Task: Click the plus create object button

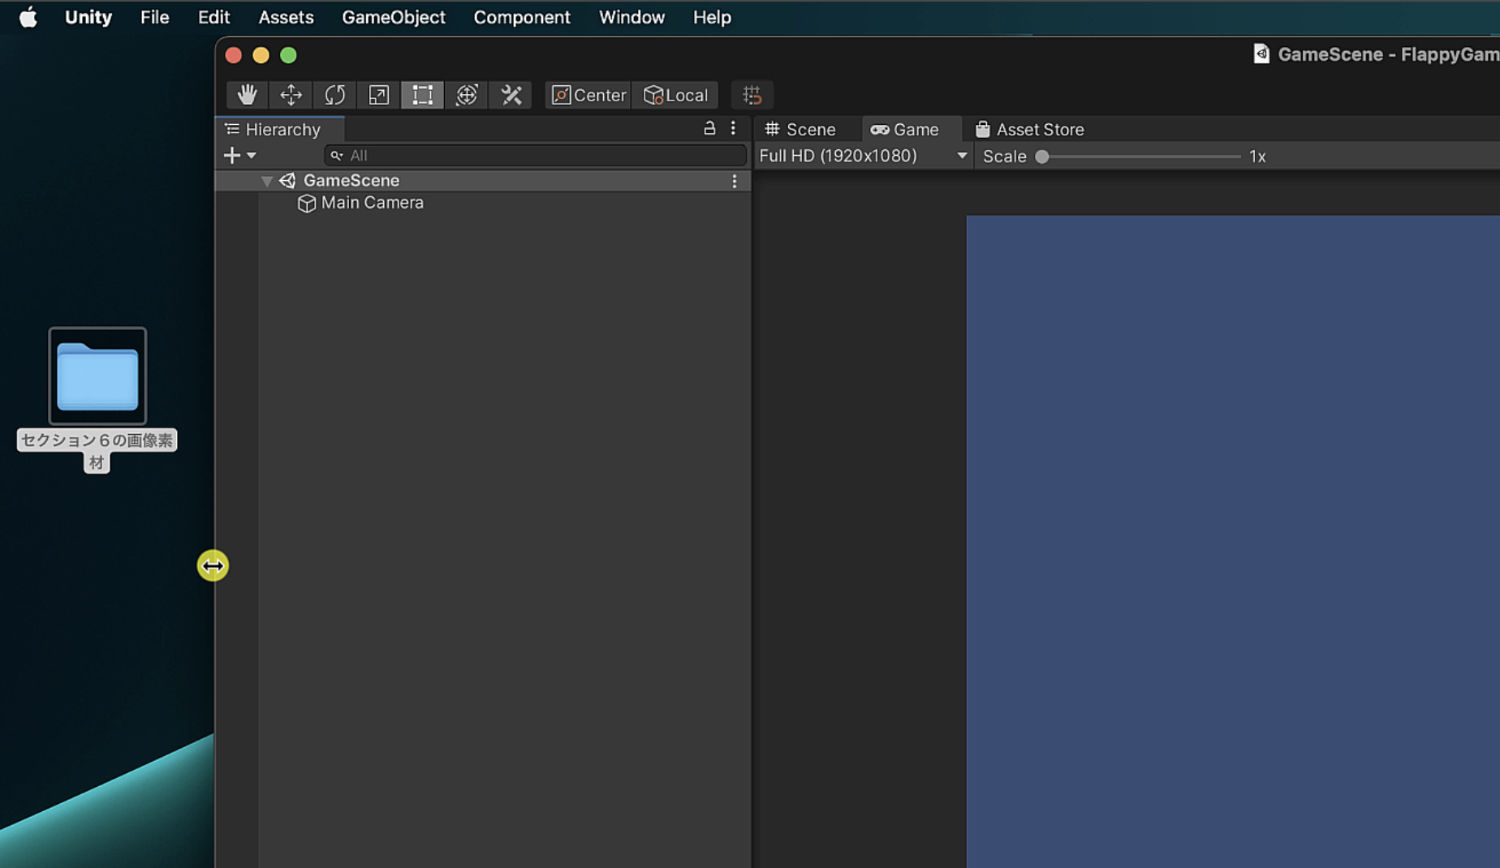Action: point(232,155)
